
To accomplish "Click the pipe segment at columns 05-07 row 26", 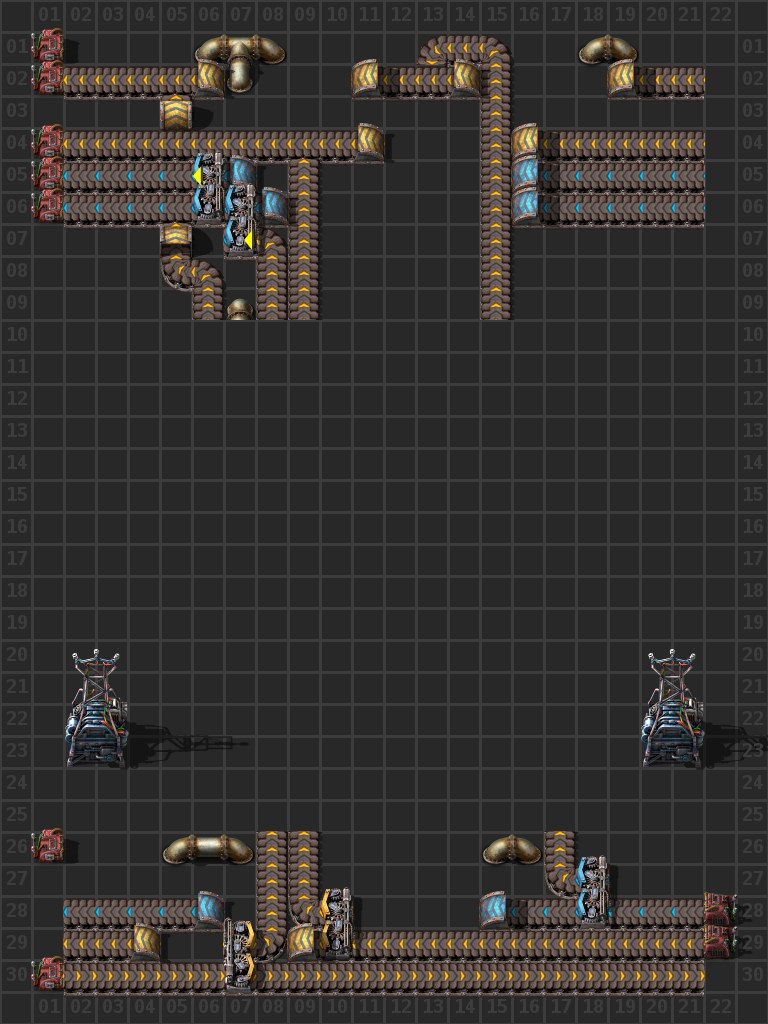I will 208,849.
